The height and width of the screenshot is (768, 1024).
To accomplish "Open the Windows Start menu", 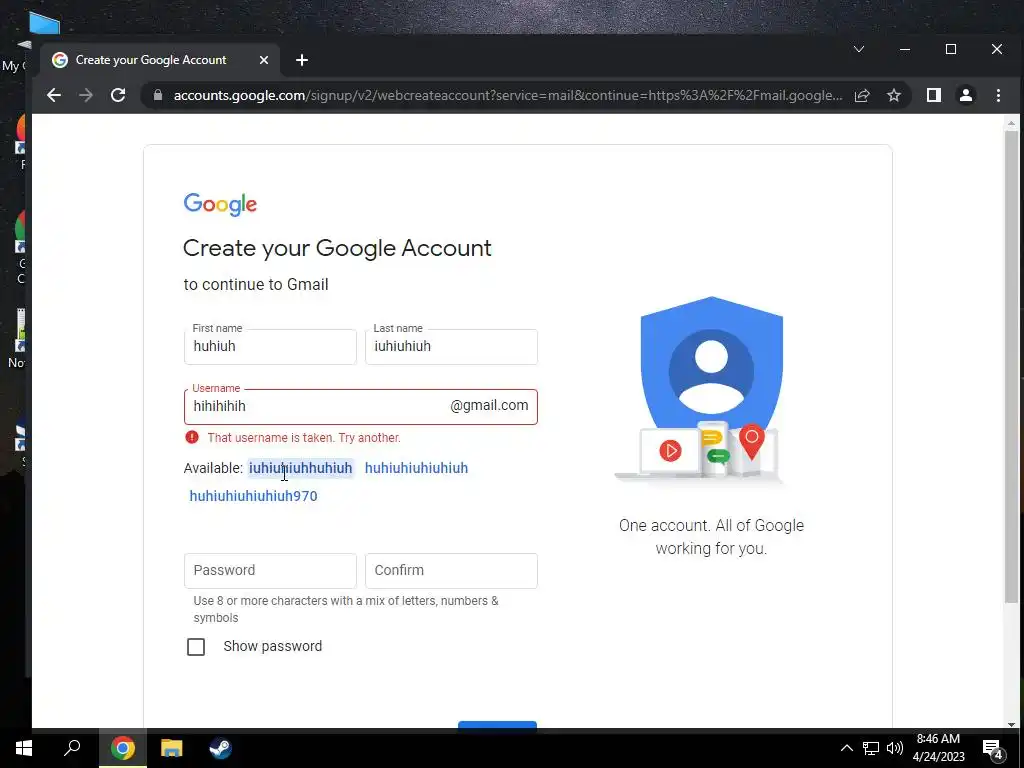I will (24, 748).
